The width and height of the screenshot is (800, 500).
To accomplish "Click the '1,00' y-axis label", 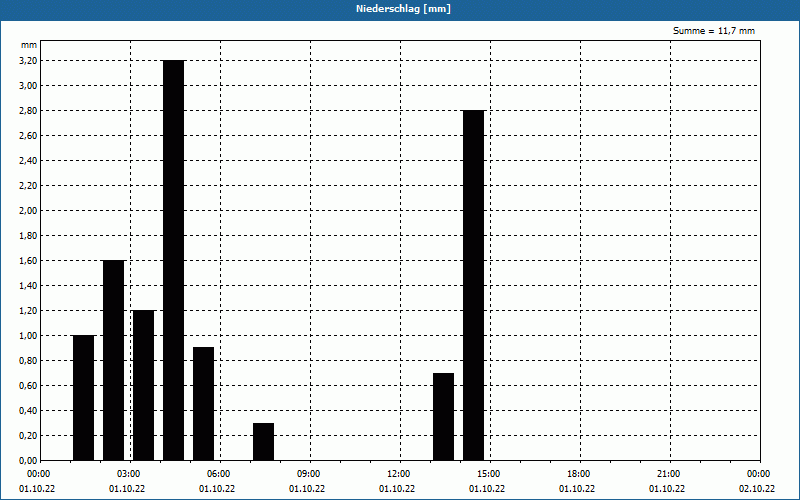I will 29,336.
